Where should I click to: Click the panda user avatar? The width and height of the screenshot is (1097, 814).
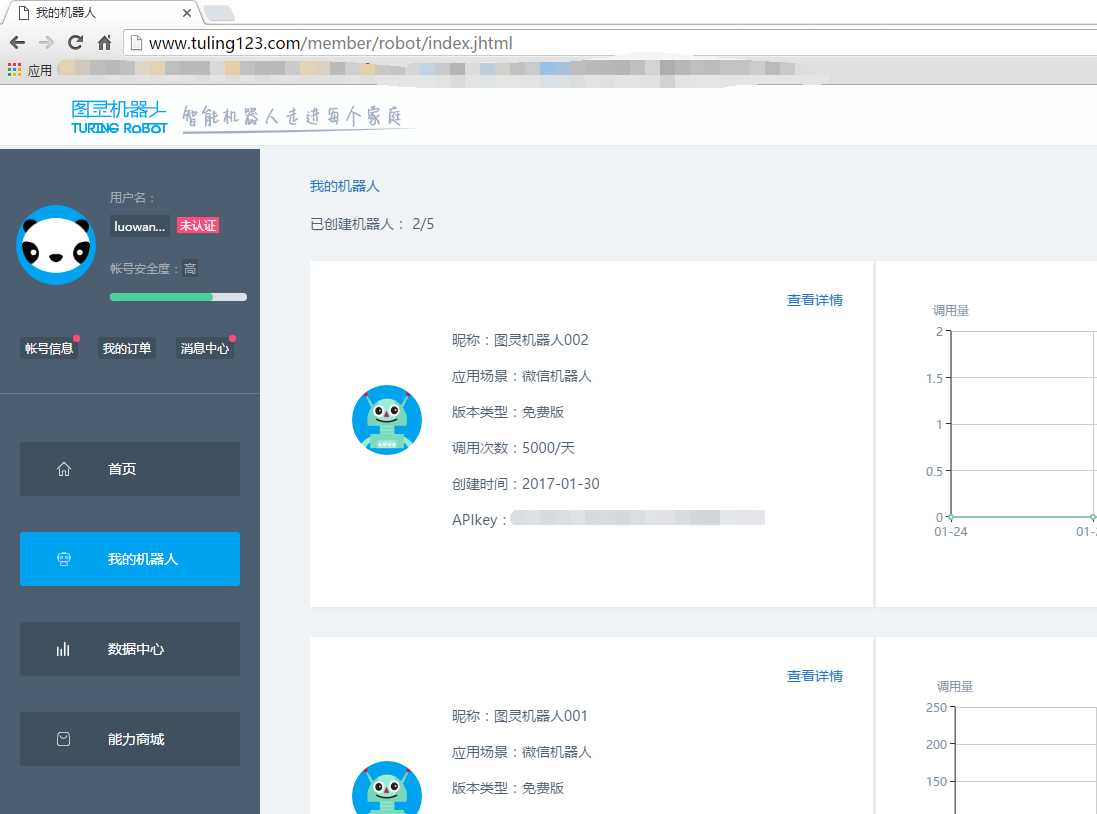(56, 245)
